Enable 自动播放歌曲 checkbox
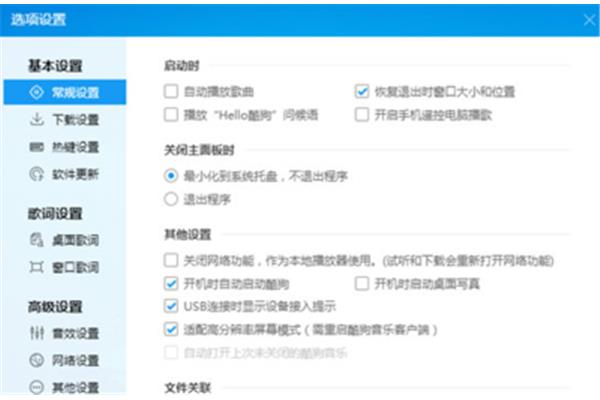The width and height of the screenshot is (600, 400). tap(171, 91)
